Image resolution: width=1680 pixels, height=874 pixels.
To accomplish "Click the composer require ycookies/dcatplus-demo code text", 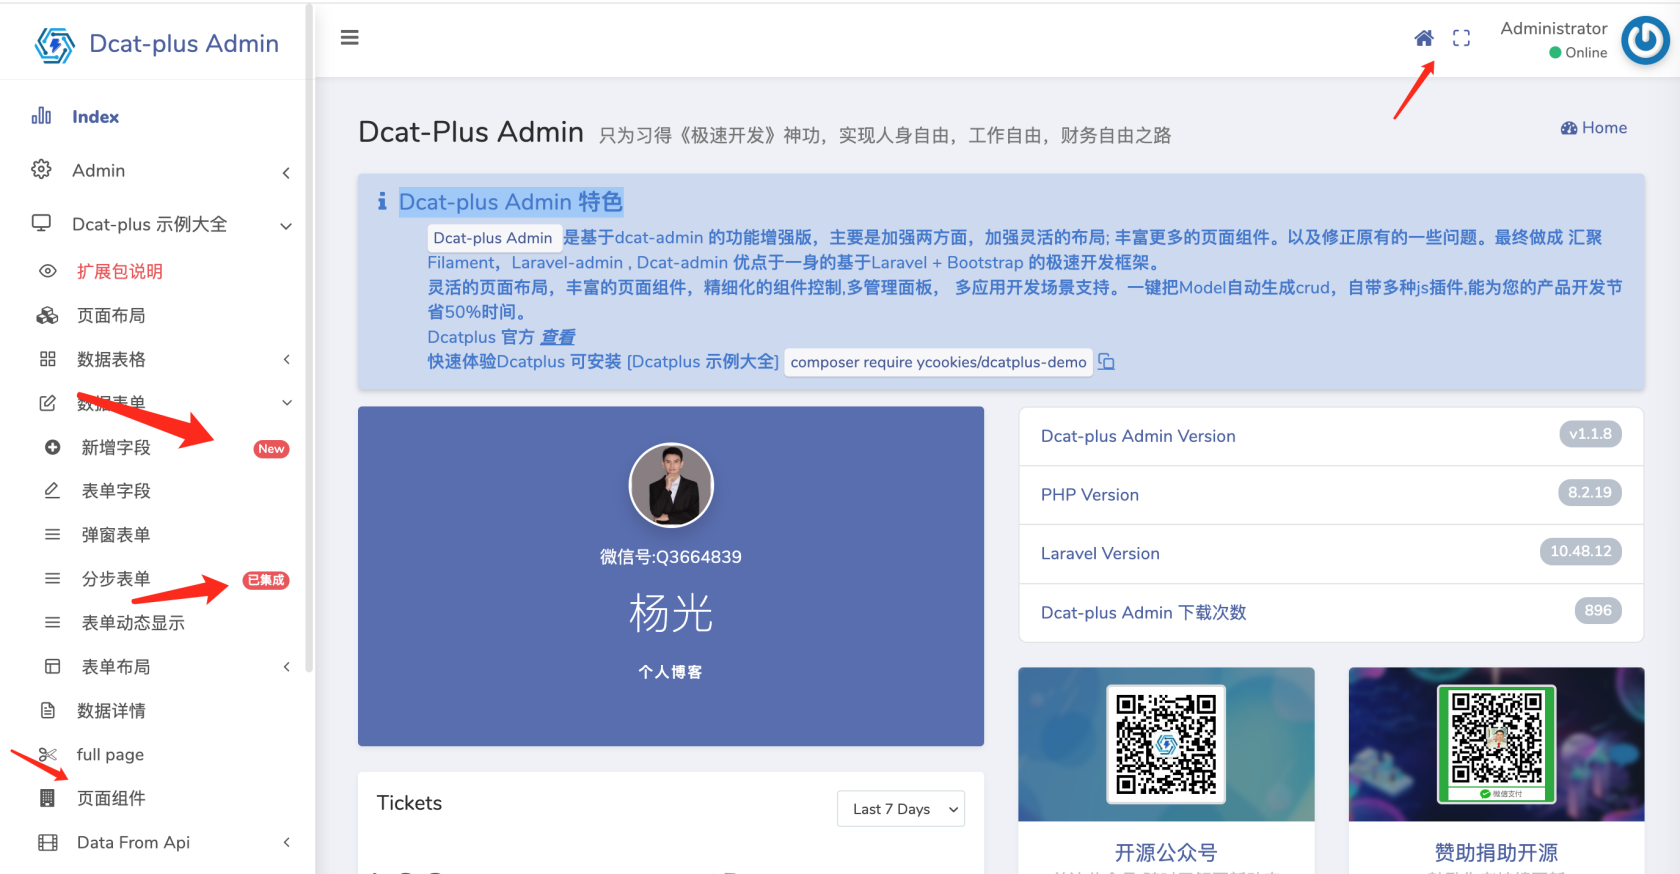I will (938, 362).
